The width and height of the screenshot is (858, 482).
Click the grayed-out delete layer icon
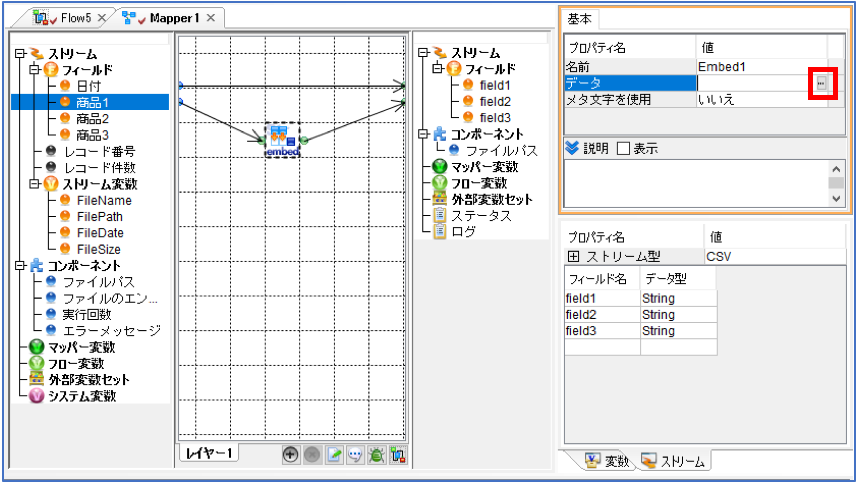click(312, 454)
